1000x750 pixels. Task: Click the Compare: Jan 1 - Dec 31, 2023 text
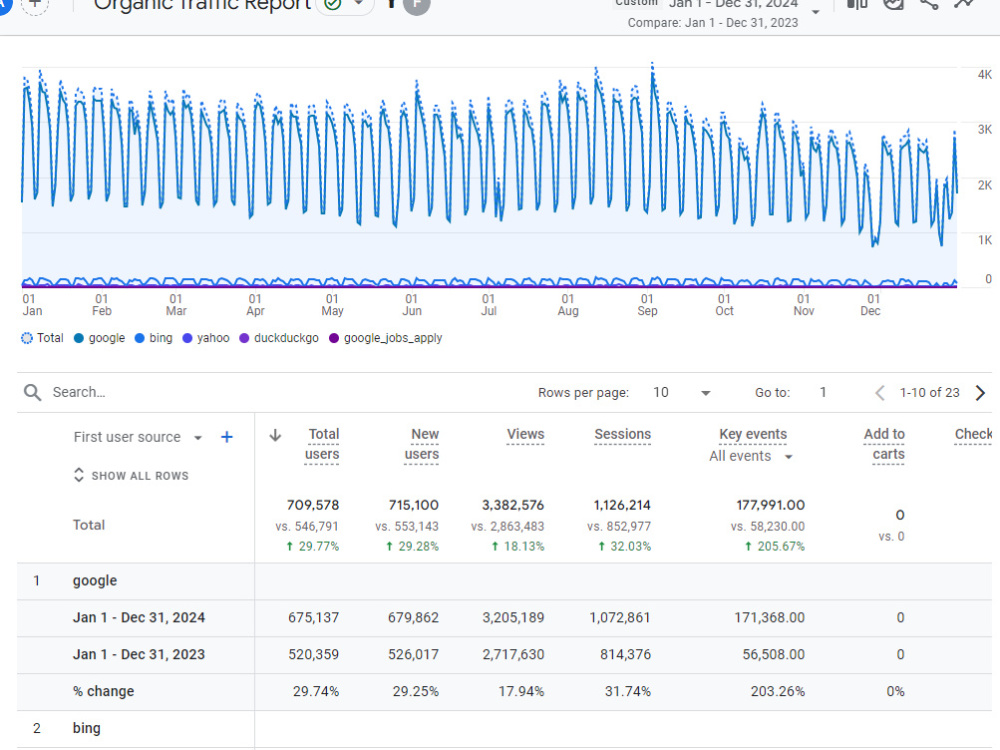pos(713,23)
